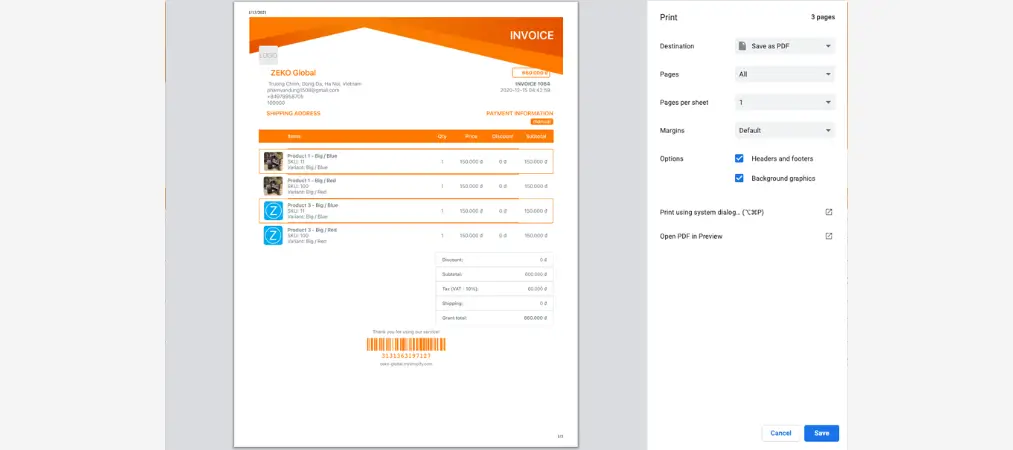Click the Z icon for Product 3 - Big / Red
The height and width of the screenshot is (450, 1013).
[273, 235]
